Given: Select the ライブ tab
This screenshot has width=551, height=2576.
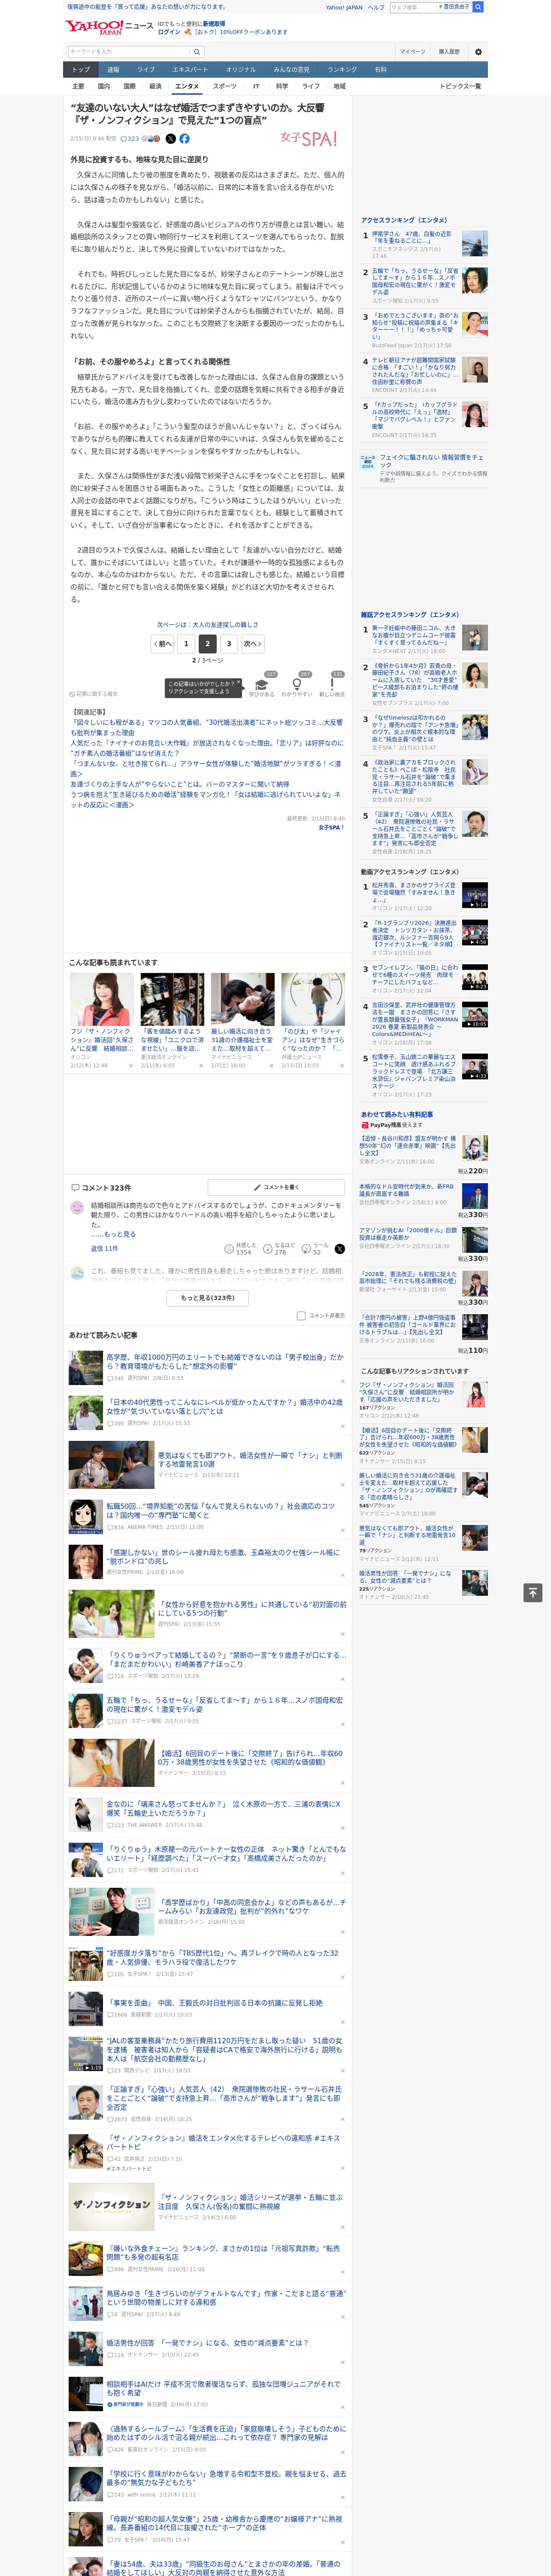Looking at the screenshot, I should pyautogui.click(x=146, y=70).
